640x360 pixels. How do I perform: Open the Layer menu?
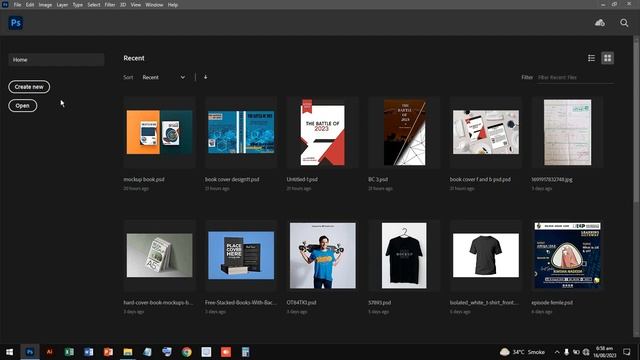62,5
